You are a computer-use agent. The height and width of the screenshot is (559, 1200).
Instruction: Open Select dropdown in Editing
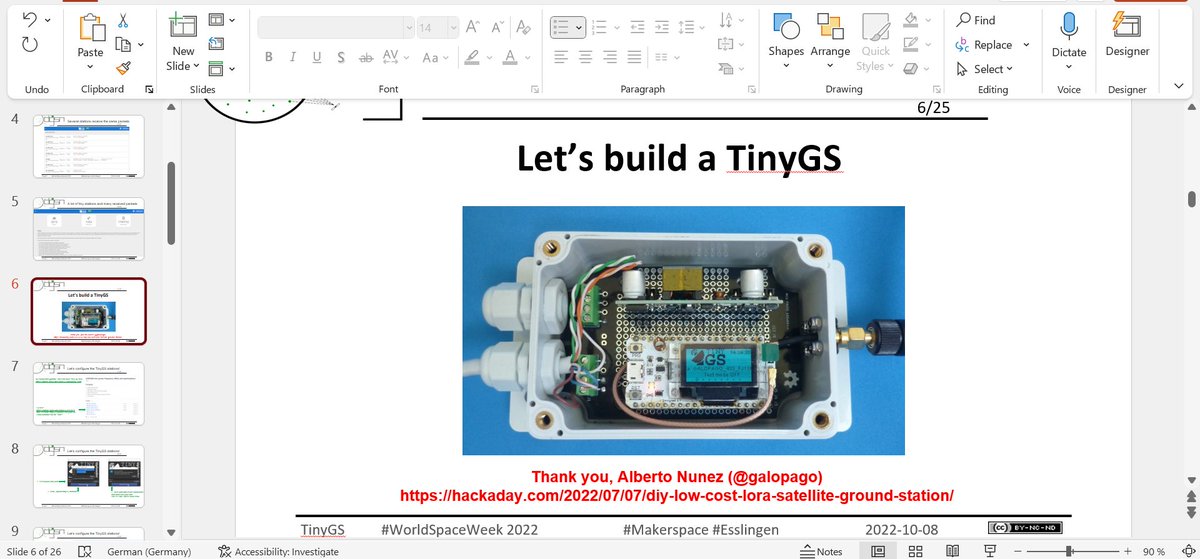984,68
